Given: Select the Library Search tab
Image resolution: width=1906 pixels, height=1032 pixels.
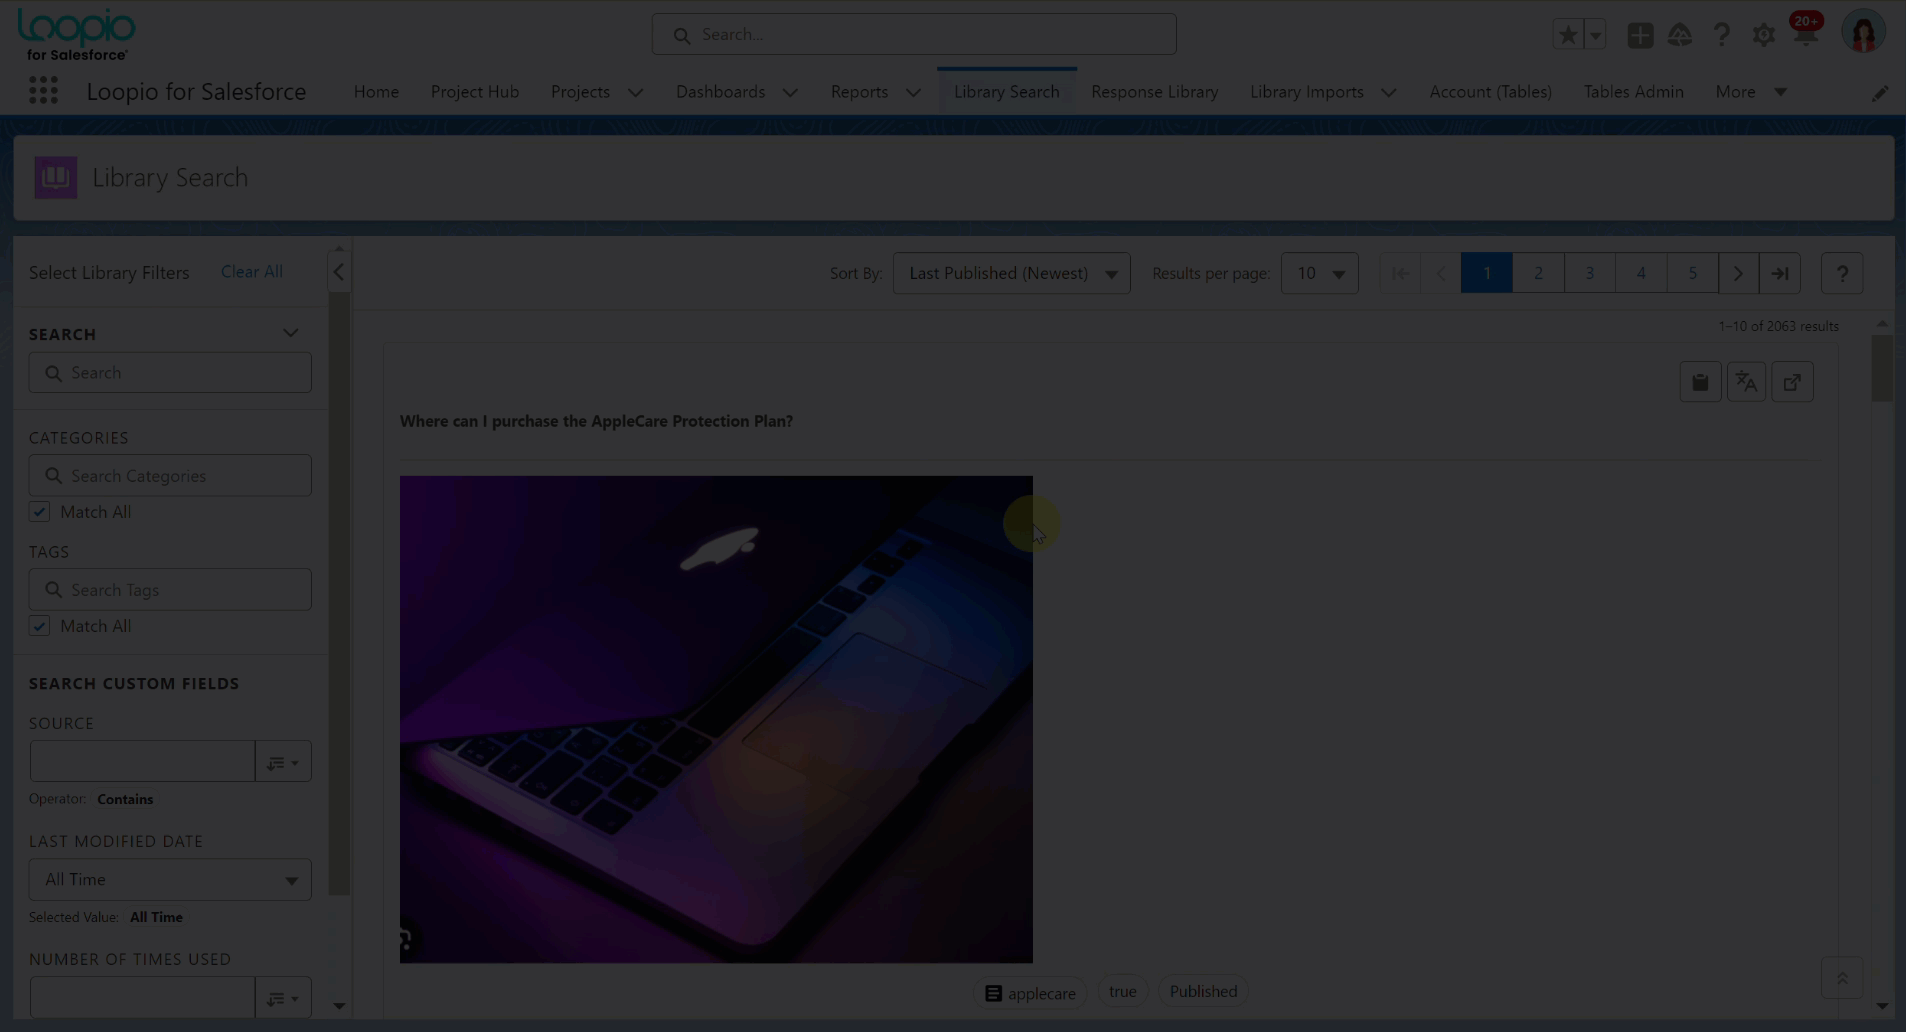Looking at the screenshot, I should tap(1006, 92).
